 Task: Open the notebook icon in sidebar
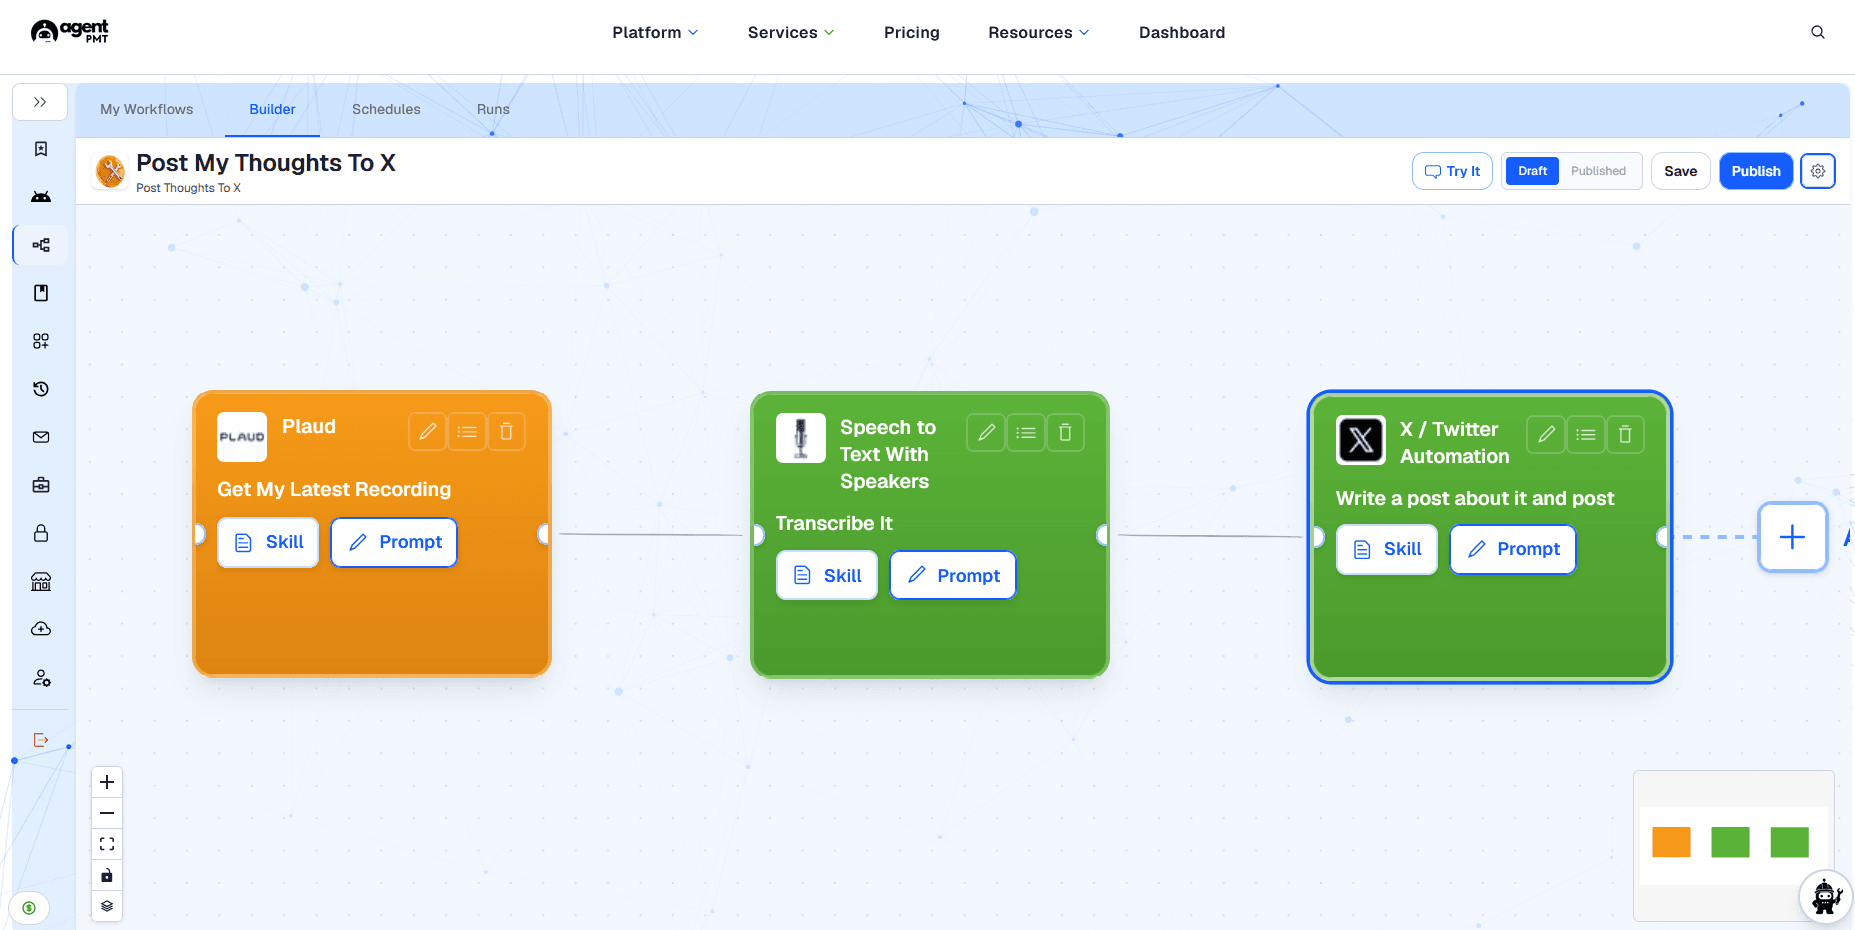(41, 293)
